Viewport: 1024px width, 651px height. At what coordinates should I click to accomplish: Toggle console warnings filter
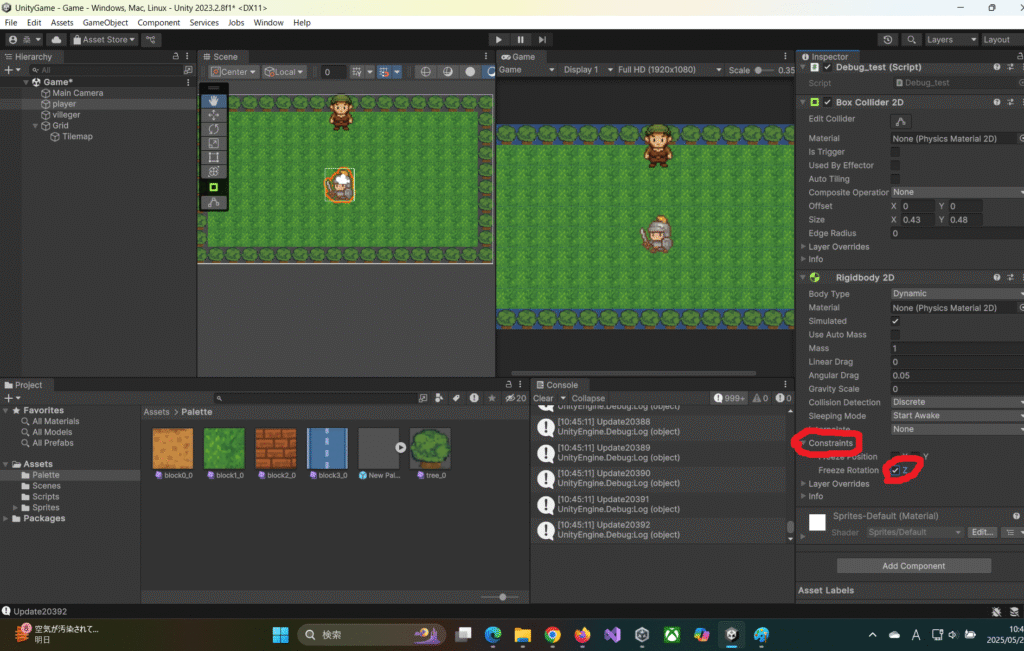(760, 398)
